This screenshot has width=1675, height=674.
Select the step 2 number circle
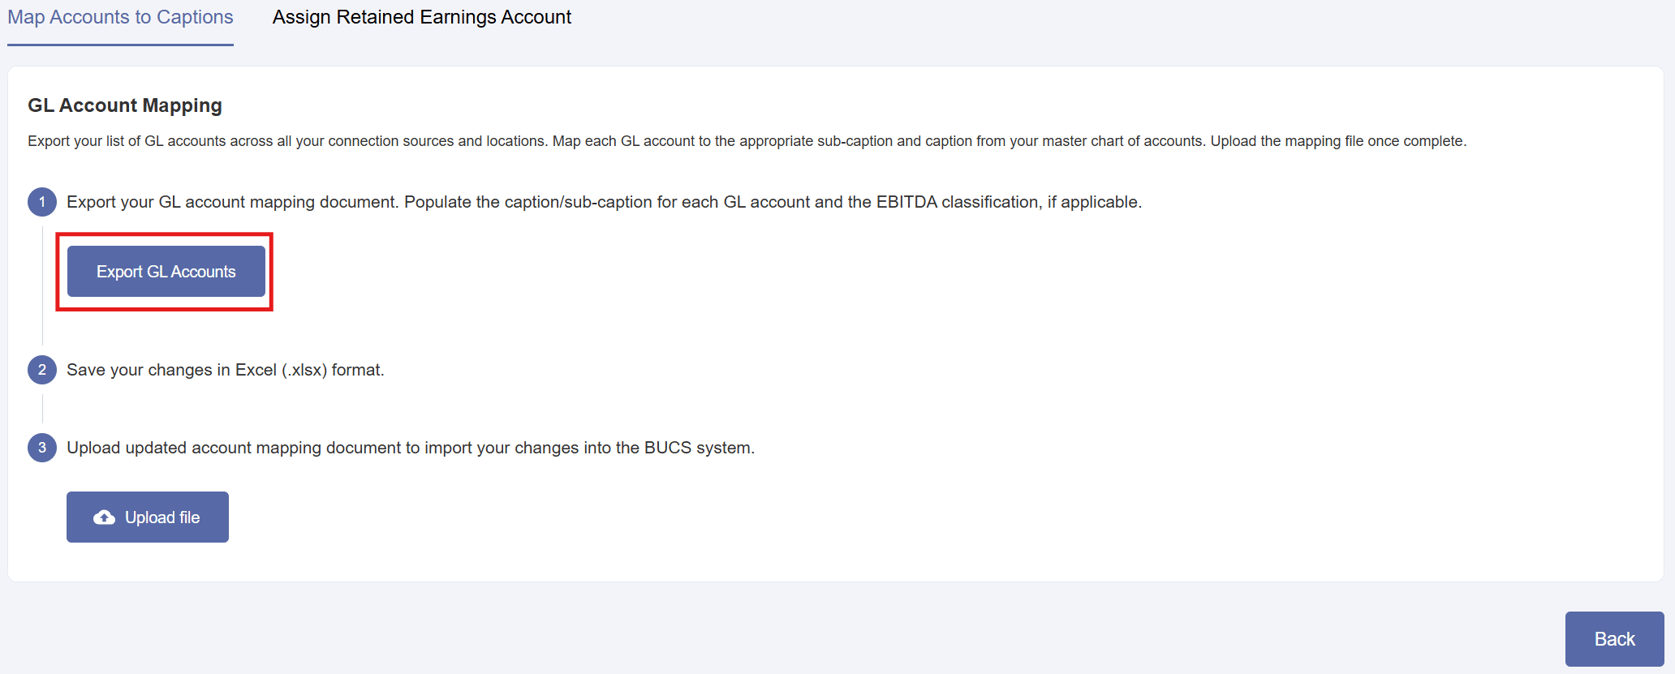[x=42, y=370]
